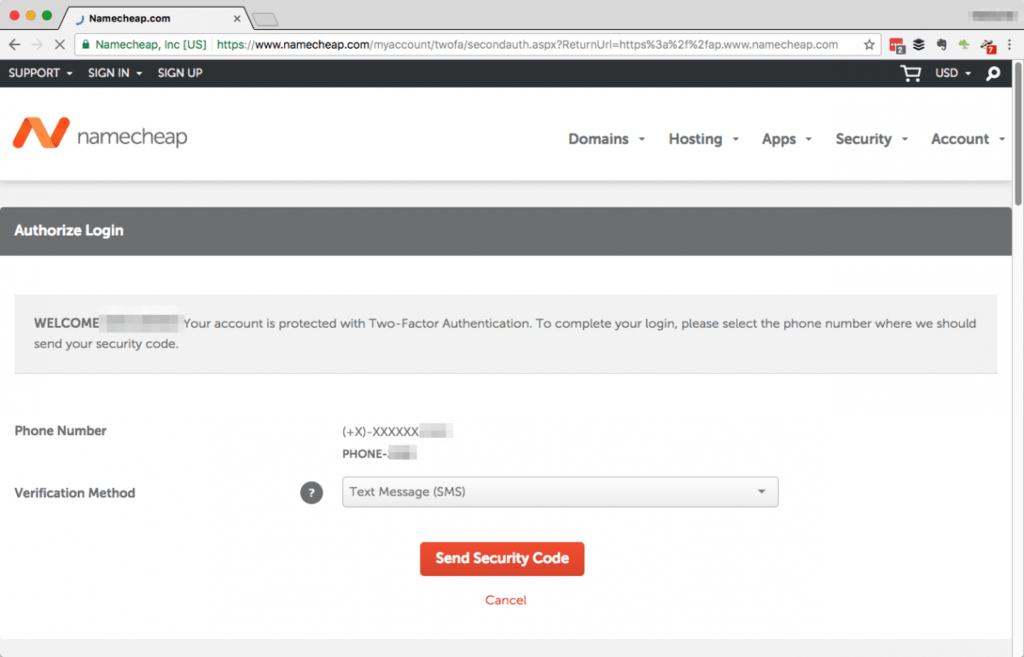Viewport: 1024px width, 657px height.
Task: Bookmark this page with the star icon
Action: tap(869, 44)
